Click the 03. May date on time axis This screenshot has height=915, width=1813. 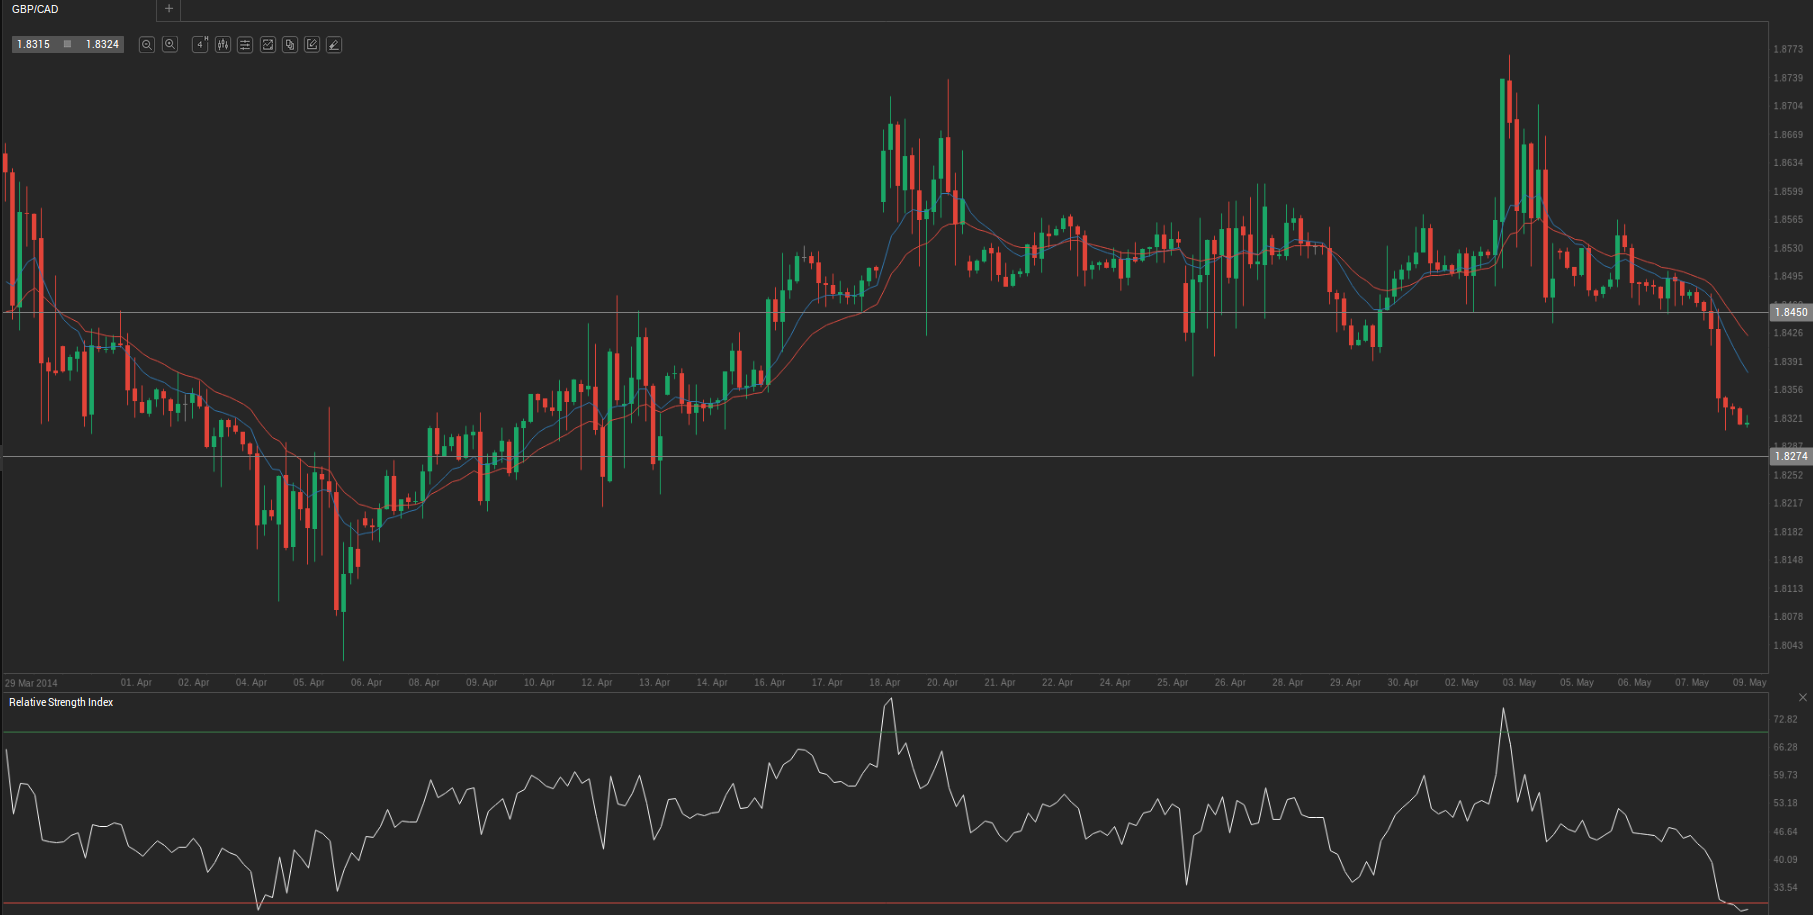pyautogui.click(x=1519, y=683)
